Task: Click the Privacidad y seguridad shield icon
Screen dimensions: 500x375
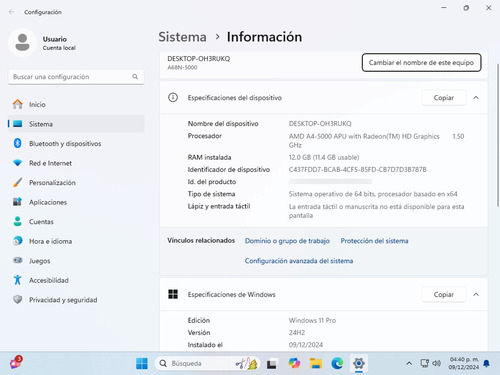Action: point(18,299)
